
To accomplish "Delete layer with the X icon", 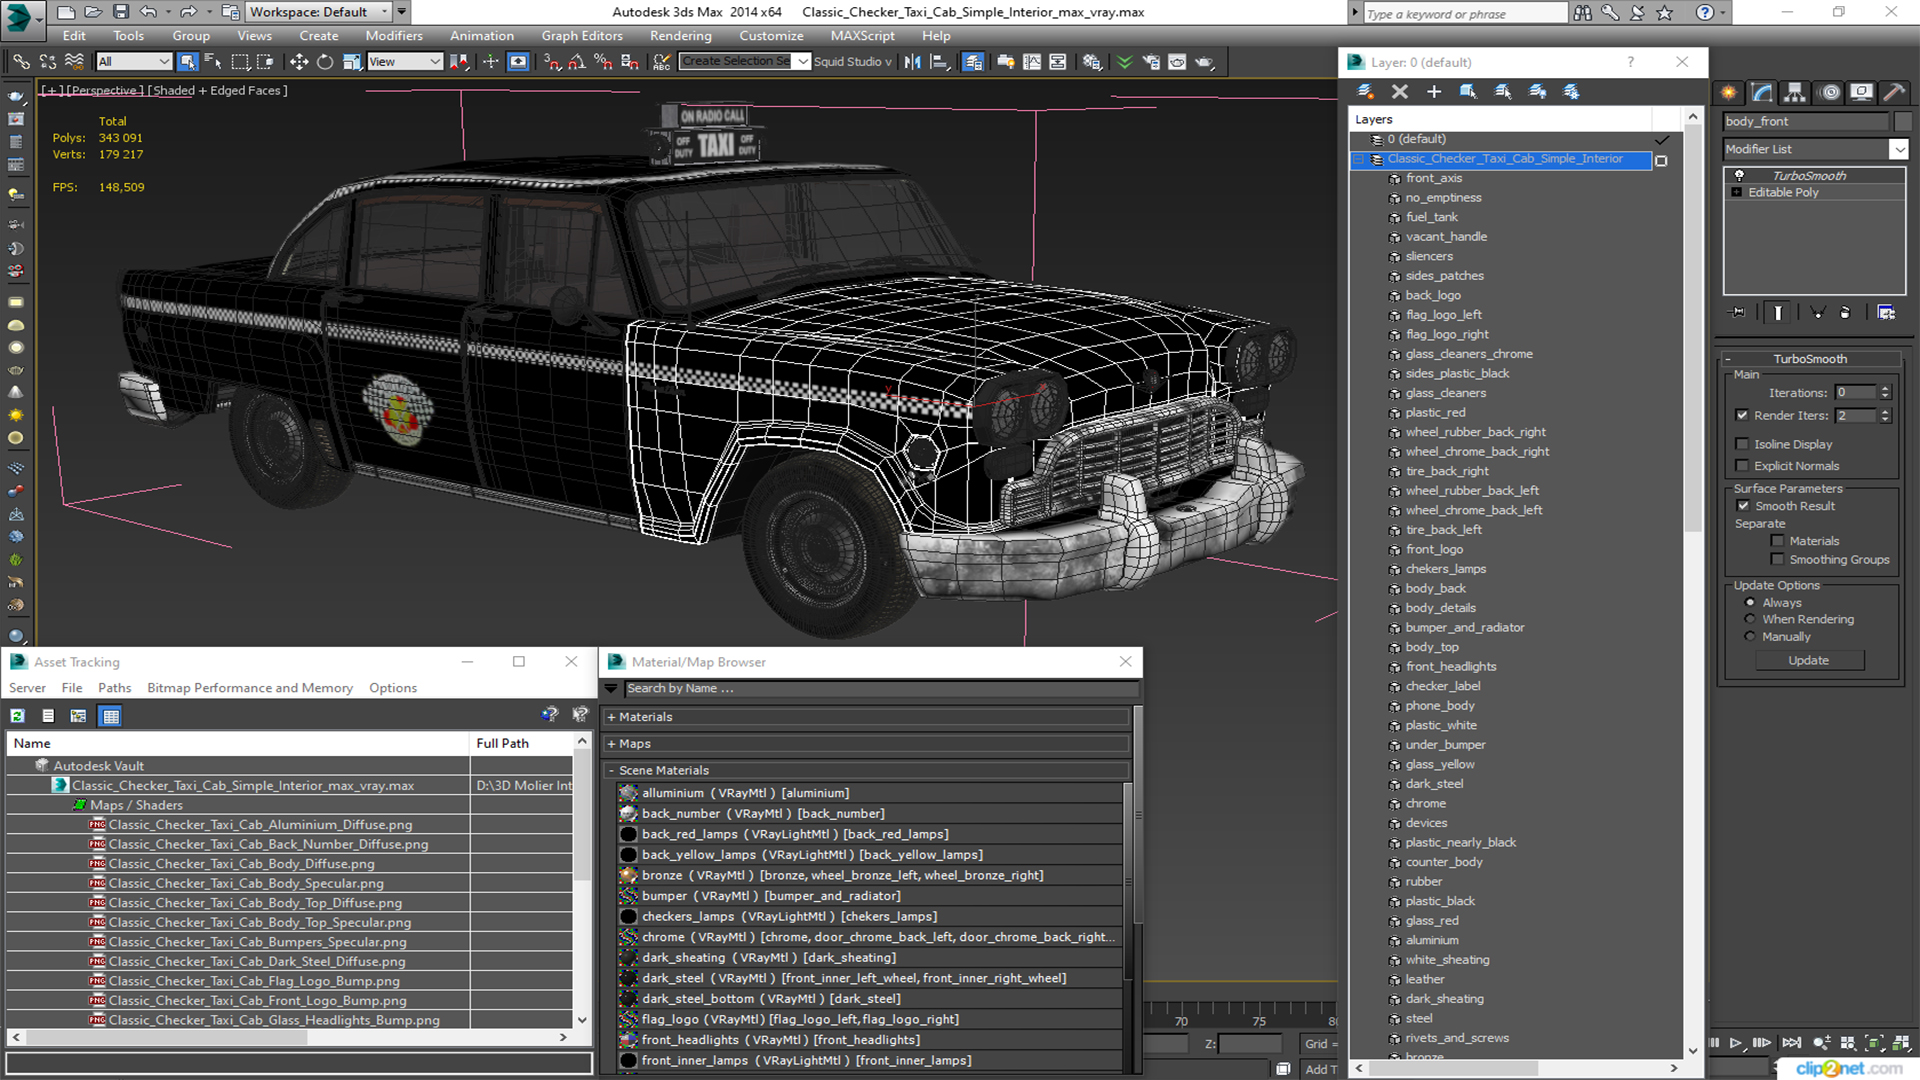I will click(x=1399, y=91).
